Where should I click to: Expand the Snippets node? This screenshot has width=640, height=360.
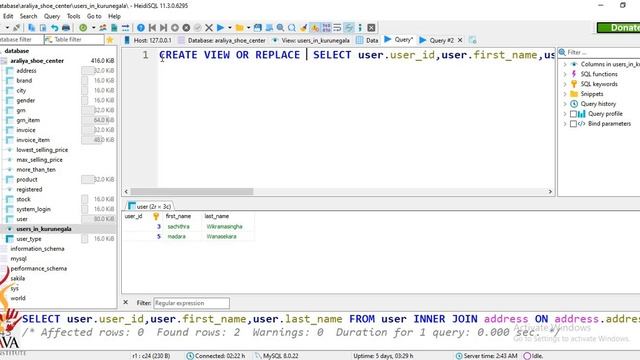pos(565,94)
